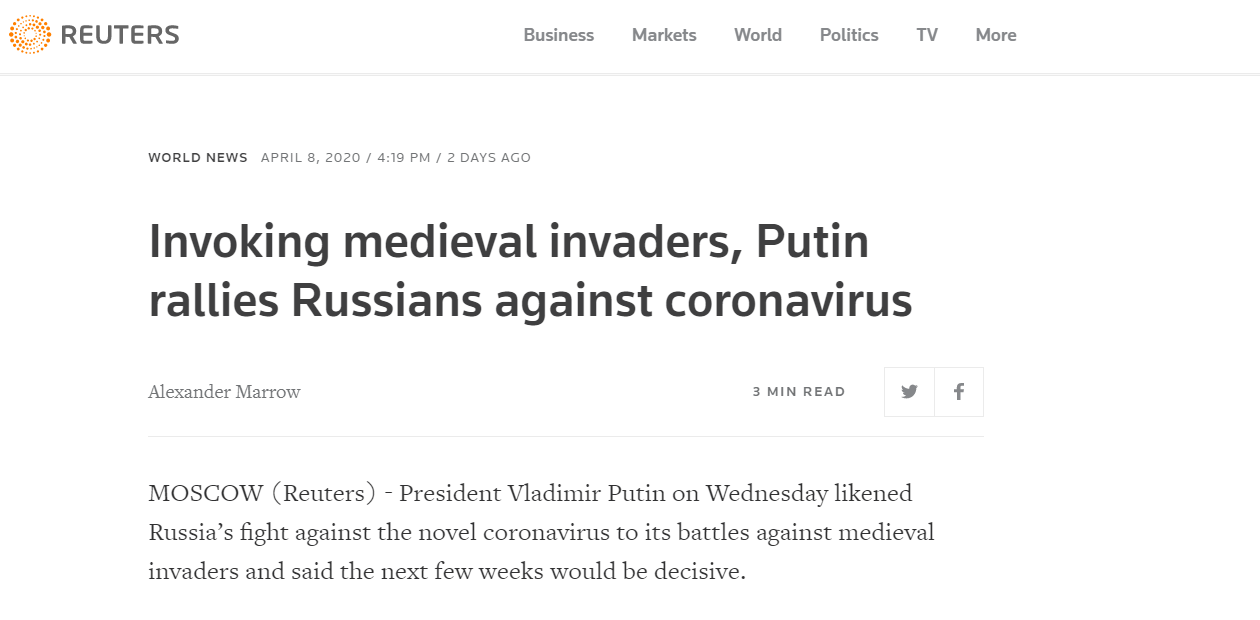Click the article's last line of text

[x=447, y=572]
